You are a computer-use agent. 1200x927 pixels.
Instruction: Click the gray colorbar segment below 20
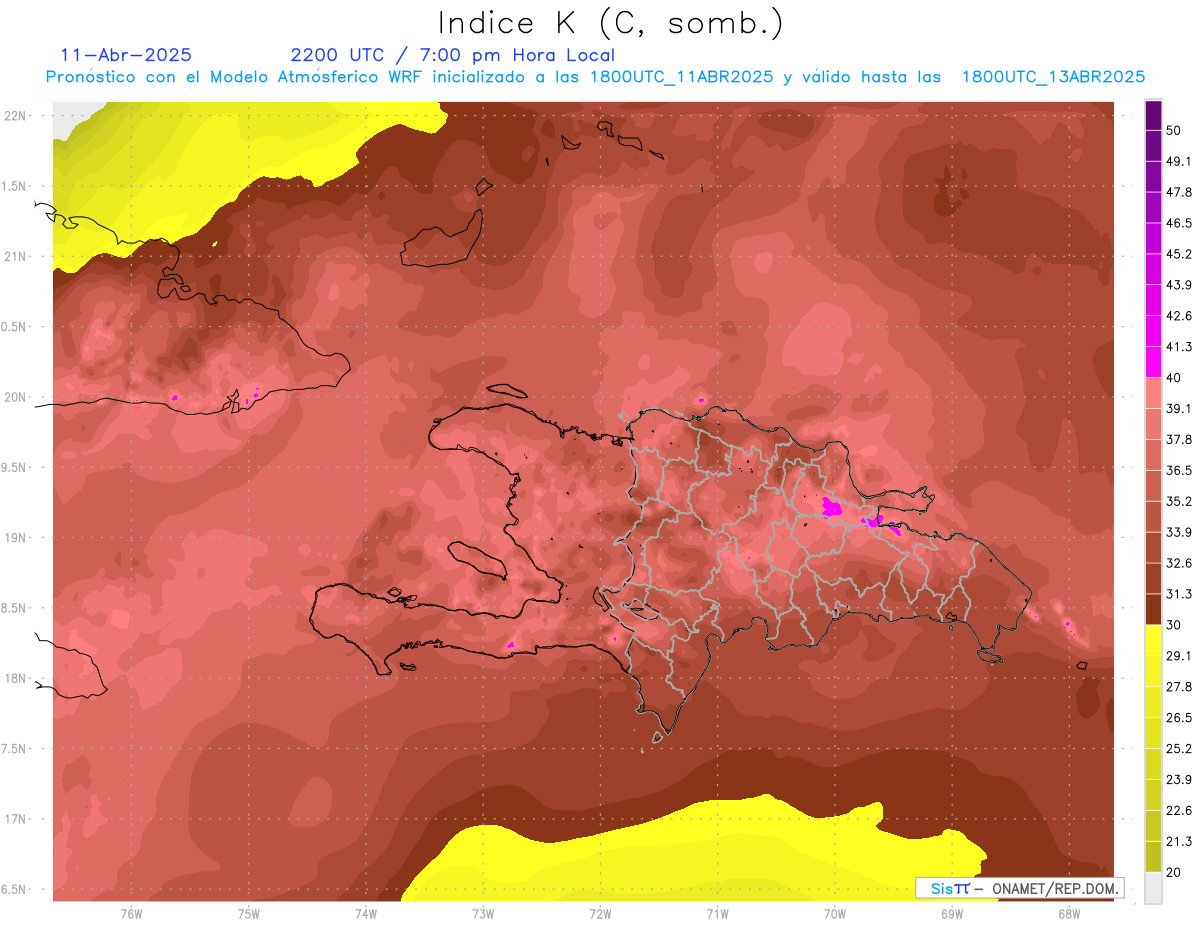click(x=1153, y=887)
